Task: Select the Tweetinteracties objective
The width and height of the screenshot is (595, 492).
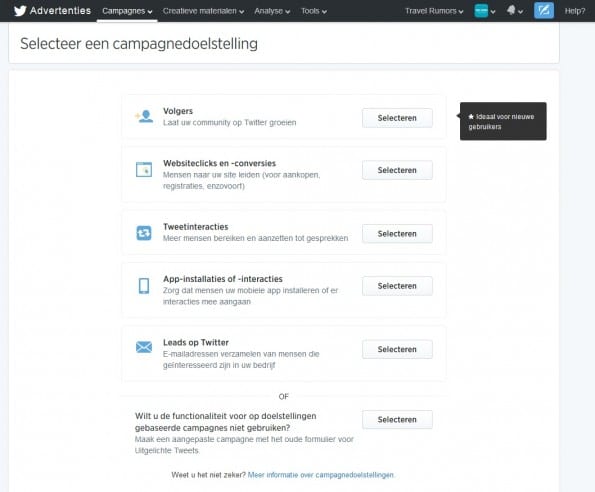Action: [x=397, y=234]
